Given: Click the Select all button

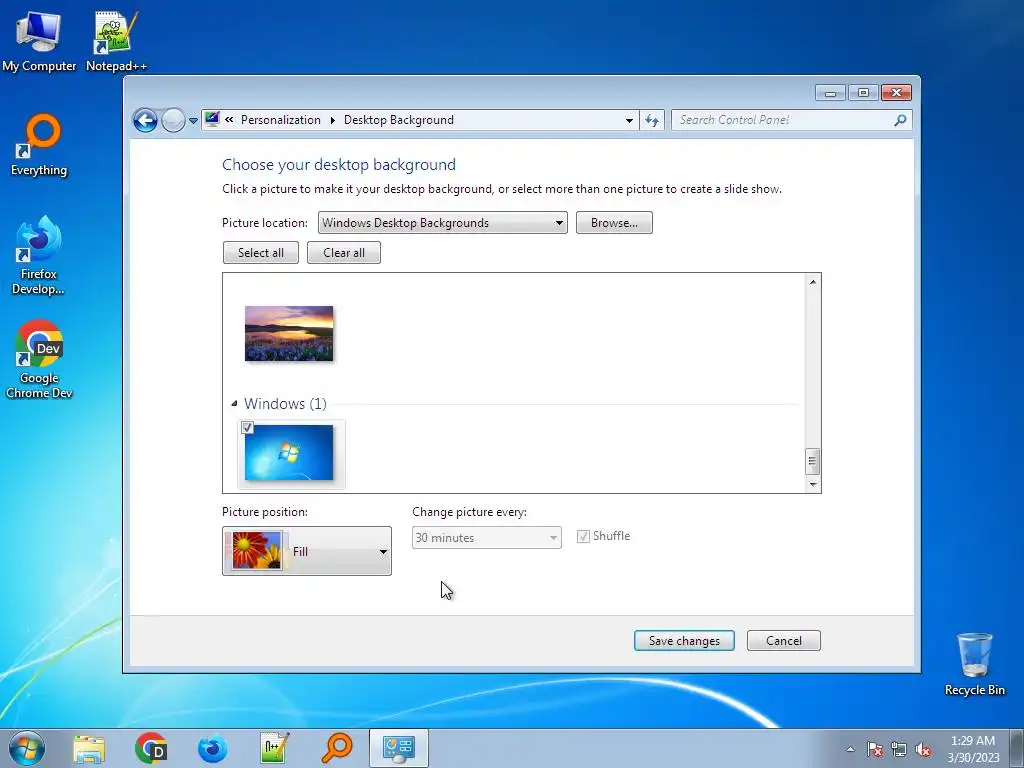Looking at the screenshot, I should [x=261, y=253].
